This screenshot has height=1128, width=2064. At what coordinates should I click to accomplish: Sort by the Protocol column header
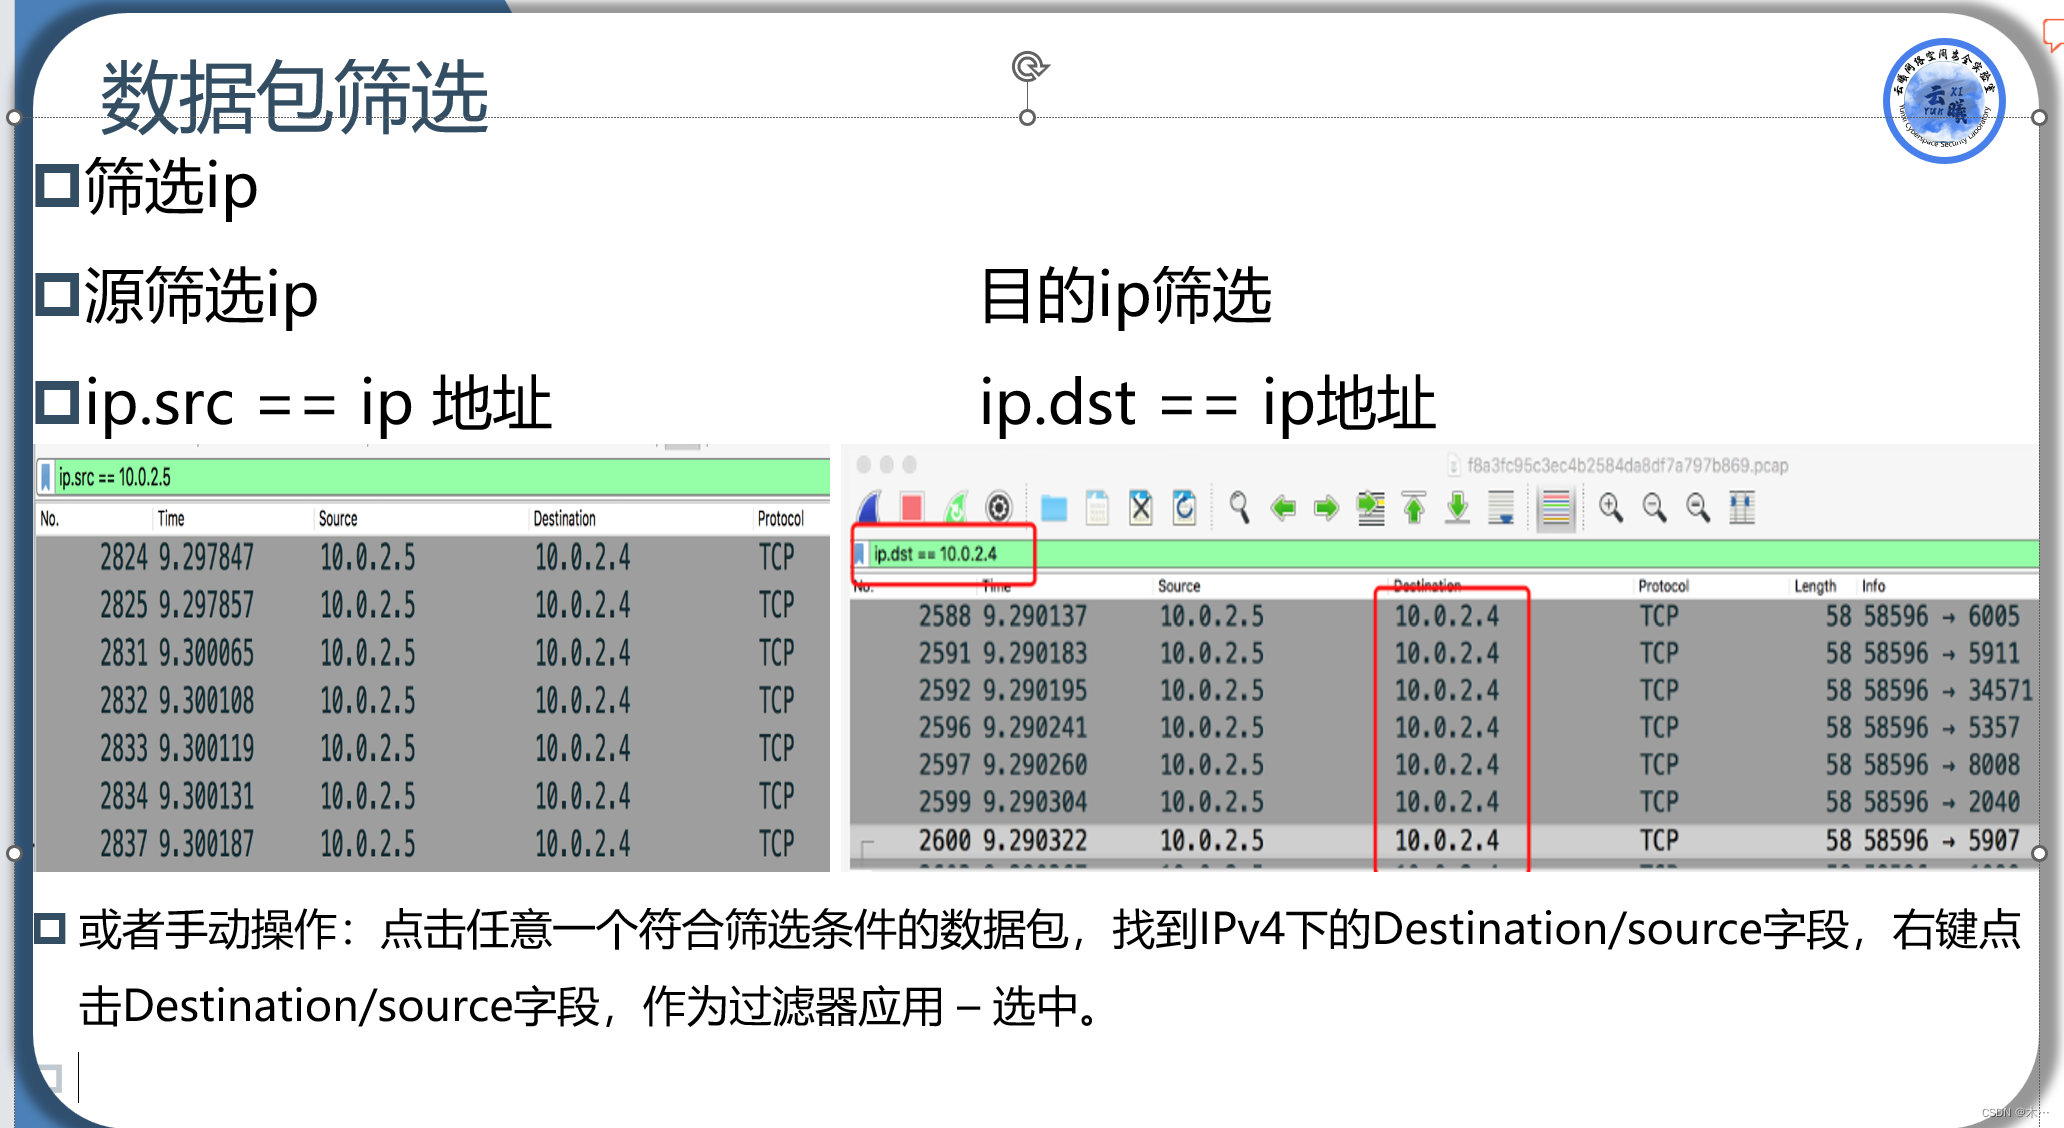coord(1663,588)
